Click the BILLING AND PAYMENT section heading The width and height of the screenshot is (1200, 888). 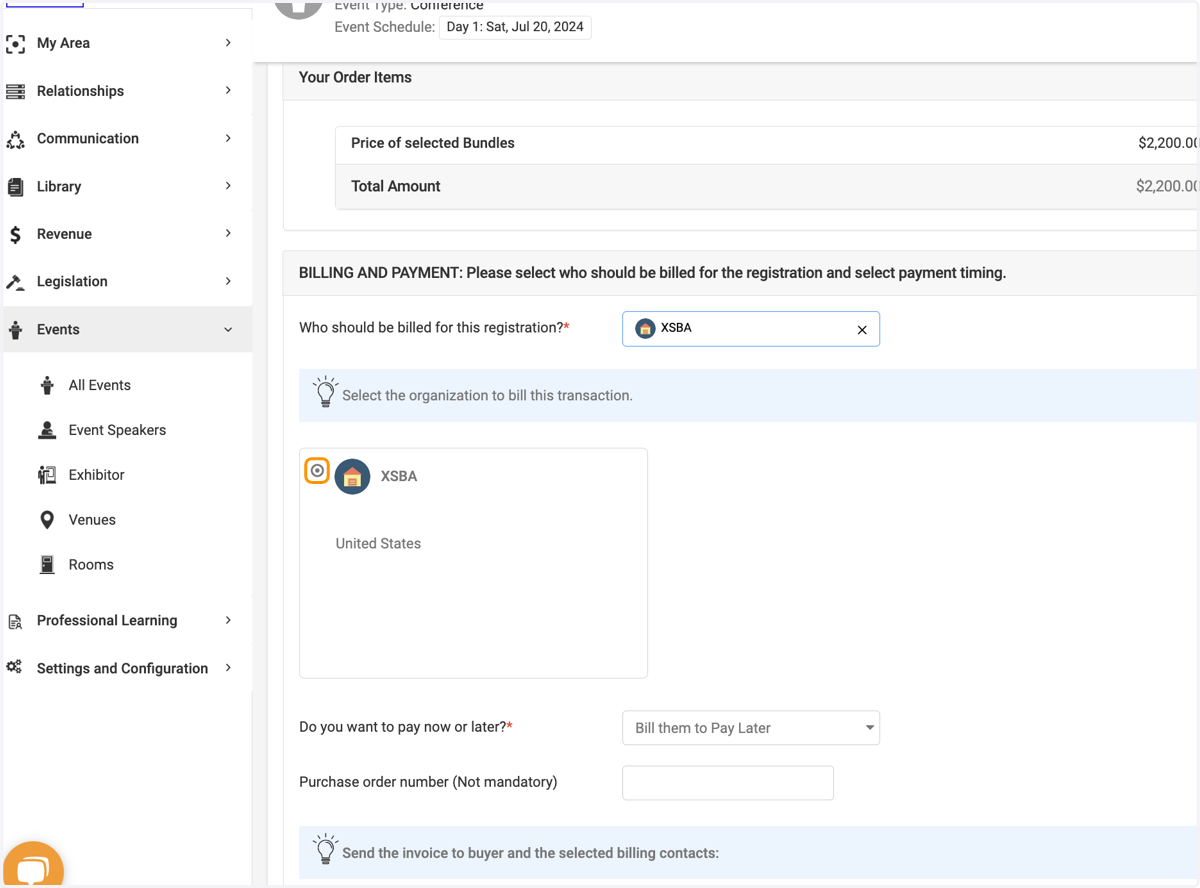pos(652,273)
